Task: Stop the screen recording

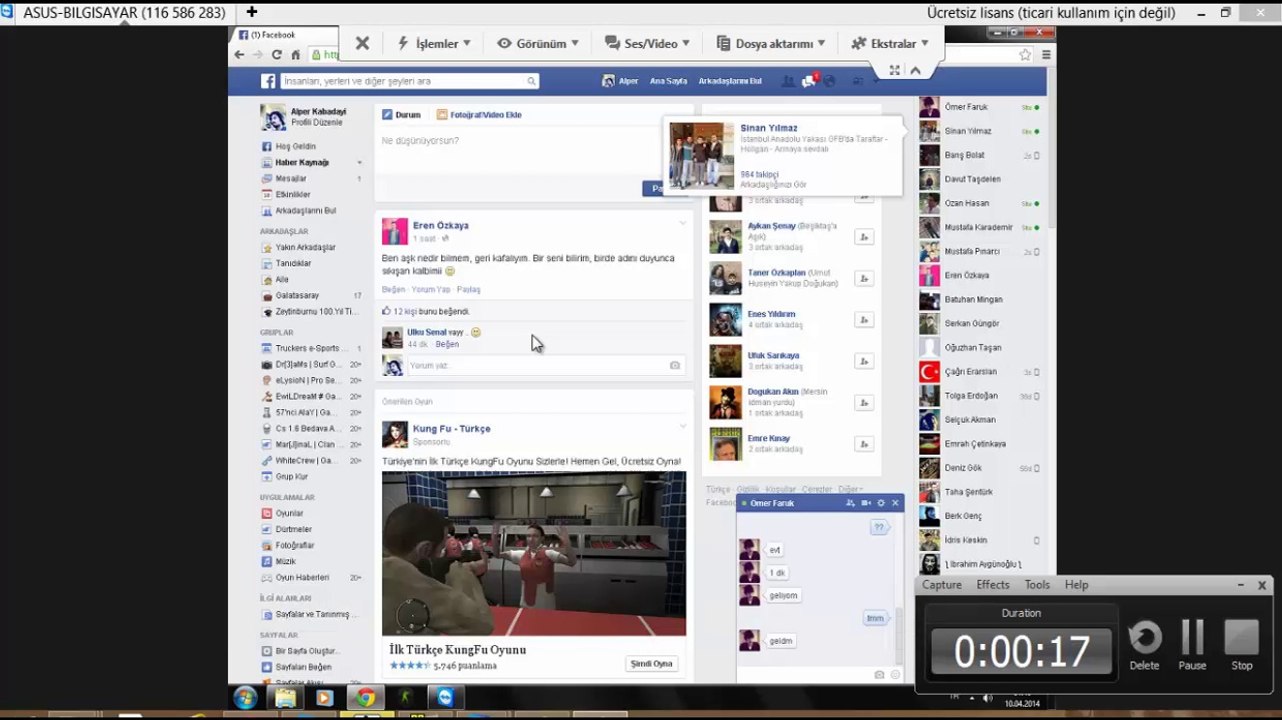Action: 1242,645
